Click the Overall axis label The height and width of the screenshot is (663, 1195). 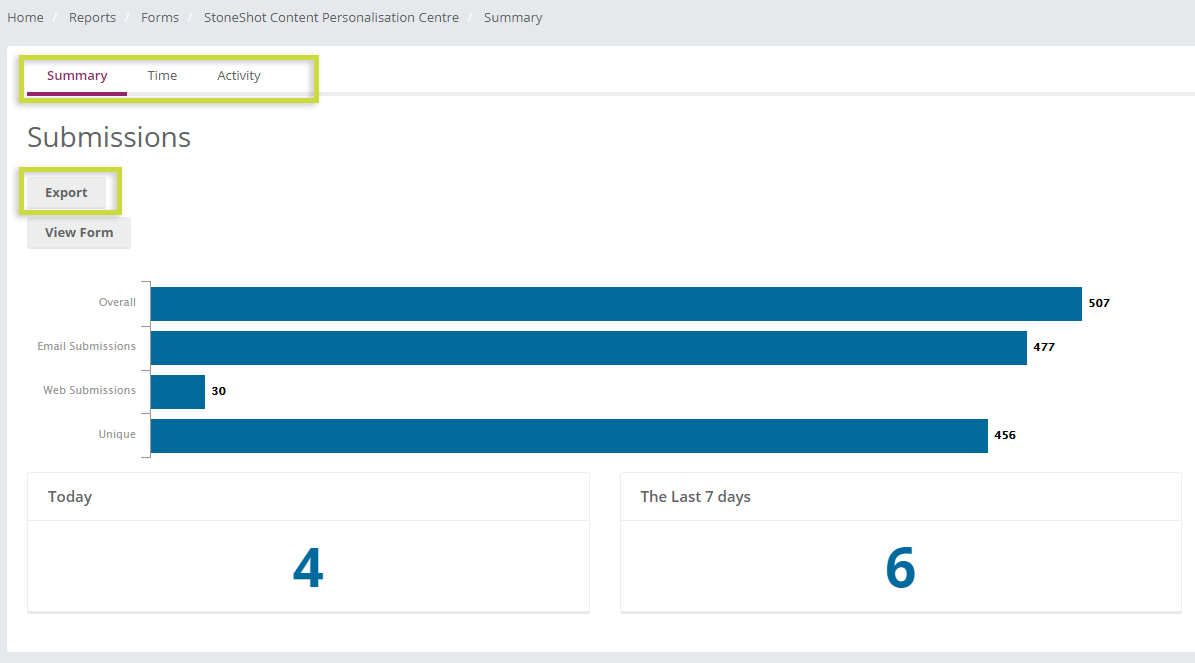coord(117,303)
